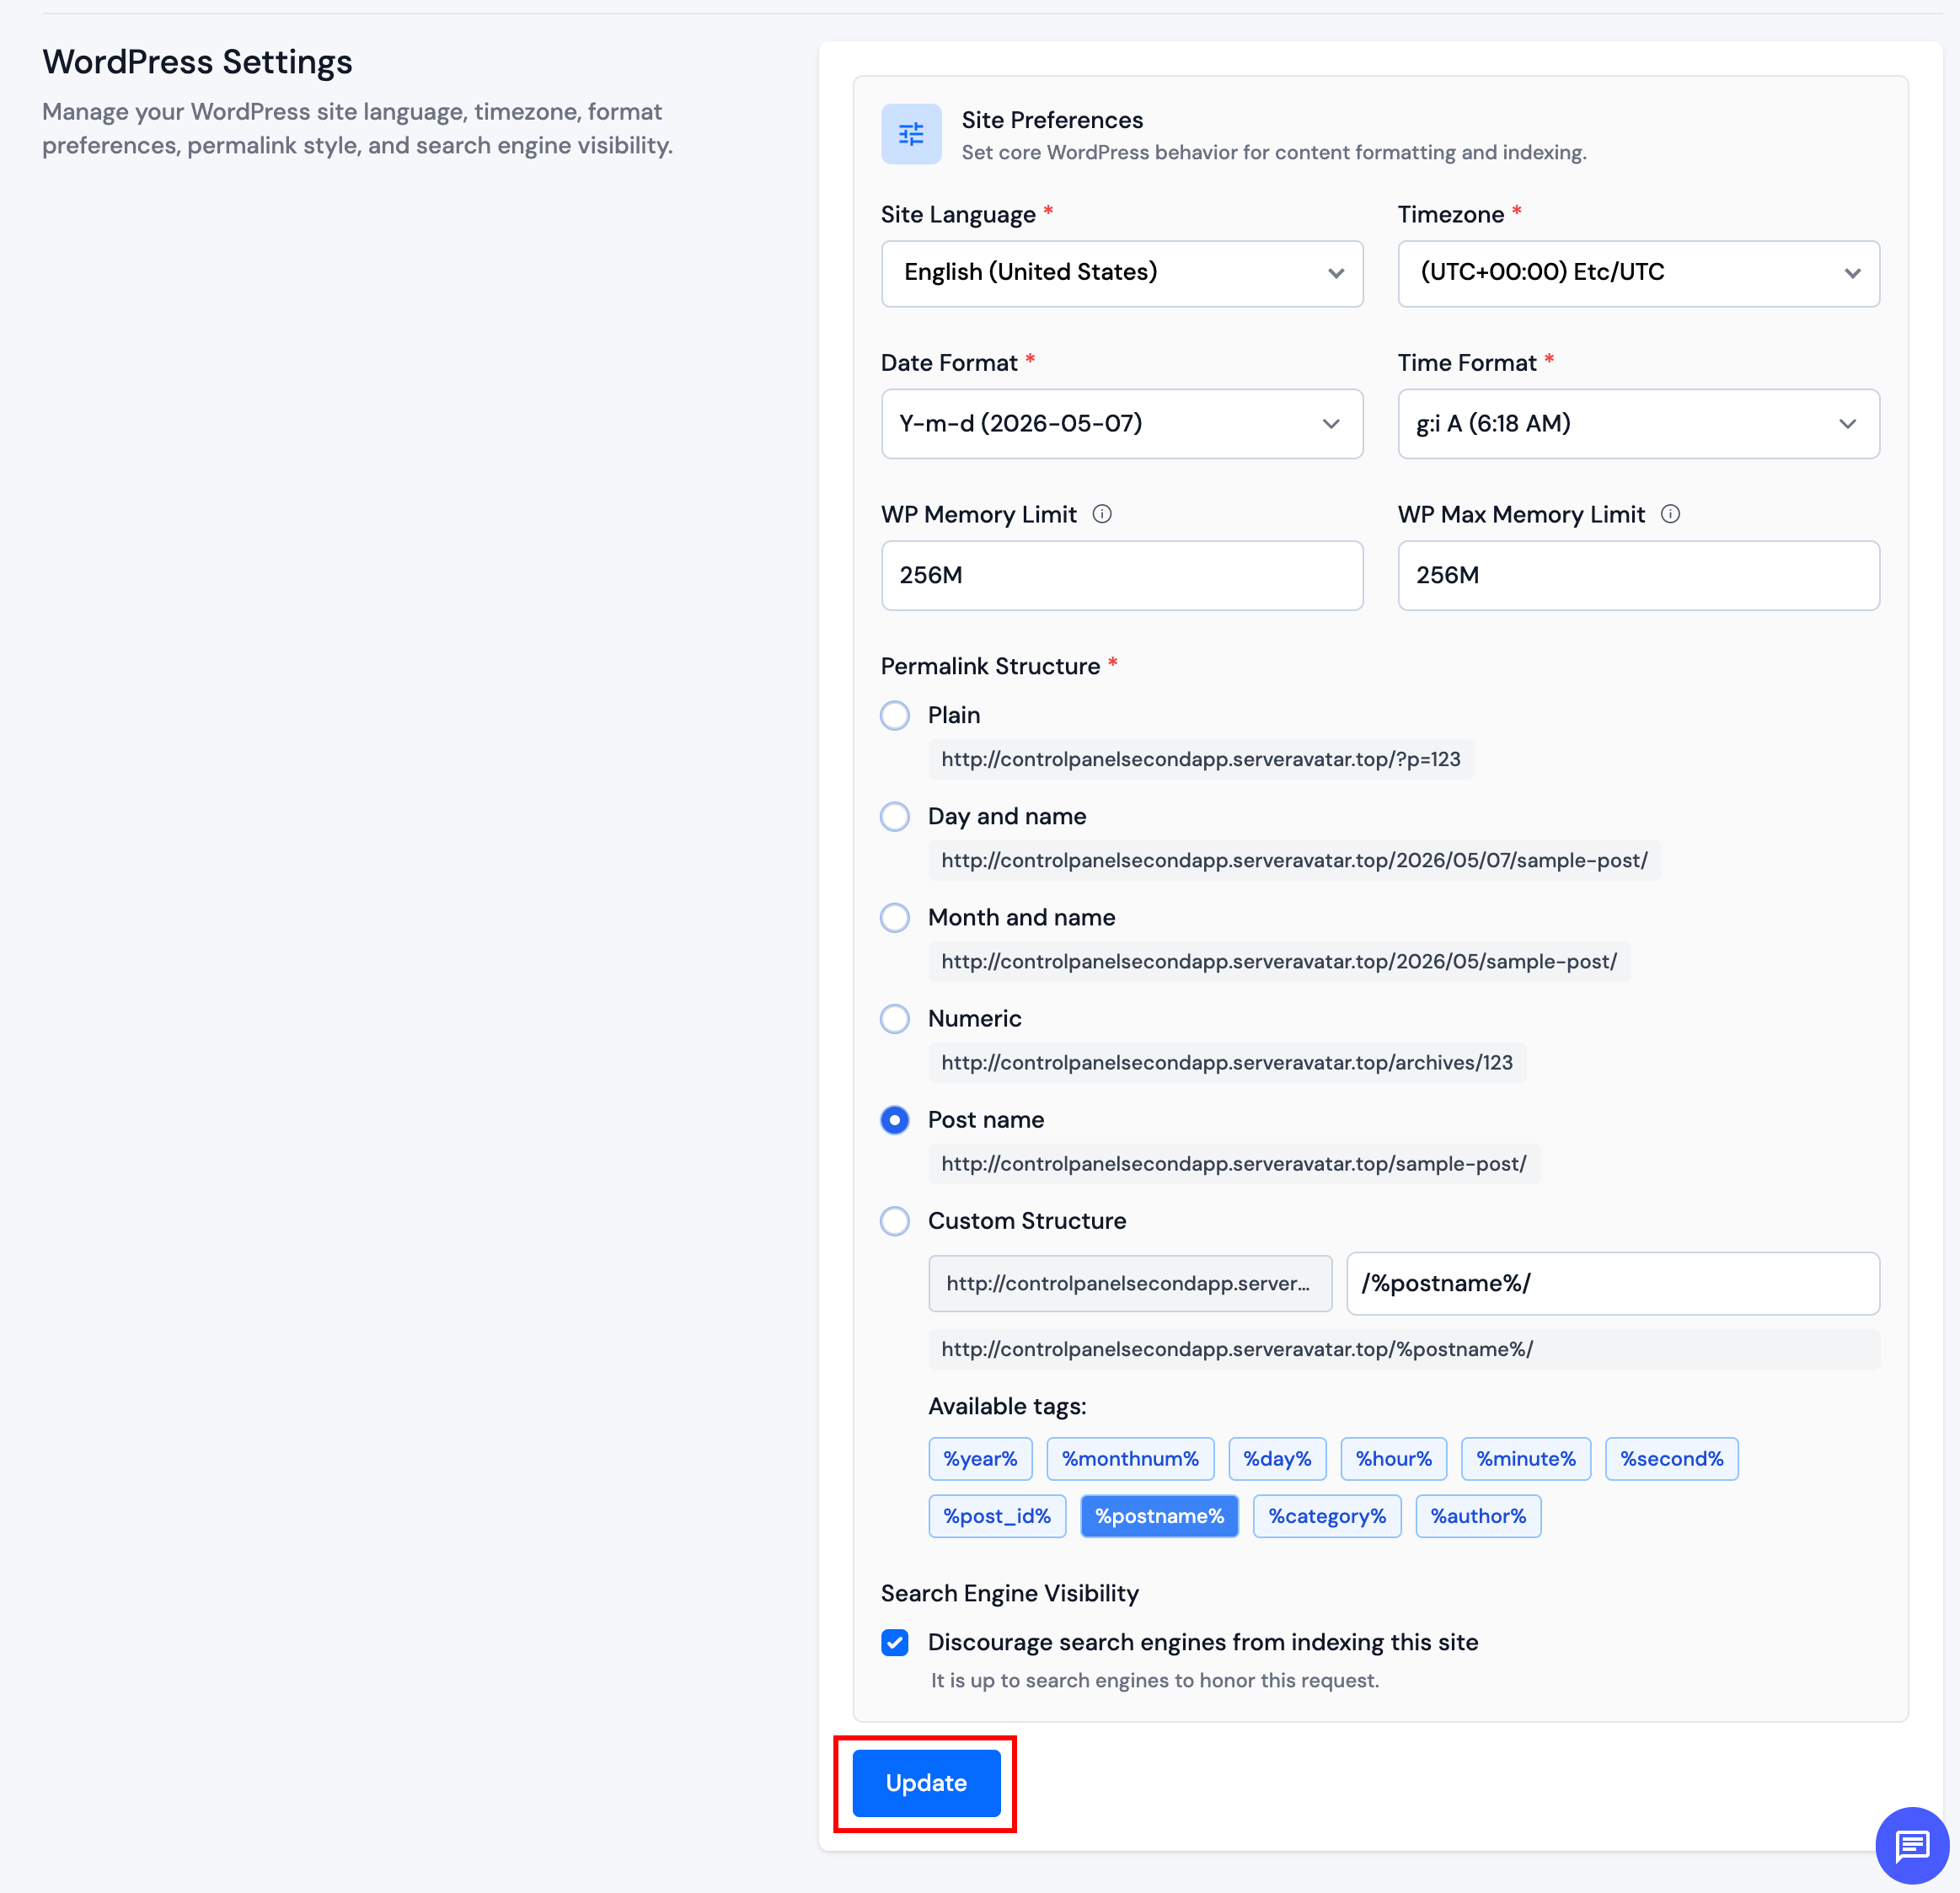
Task: Insert the %minute% tag
Action: coord(1526,1459)
